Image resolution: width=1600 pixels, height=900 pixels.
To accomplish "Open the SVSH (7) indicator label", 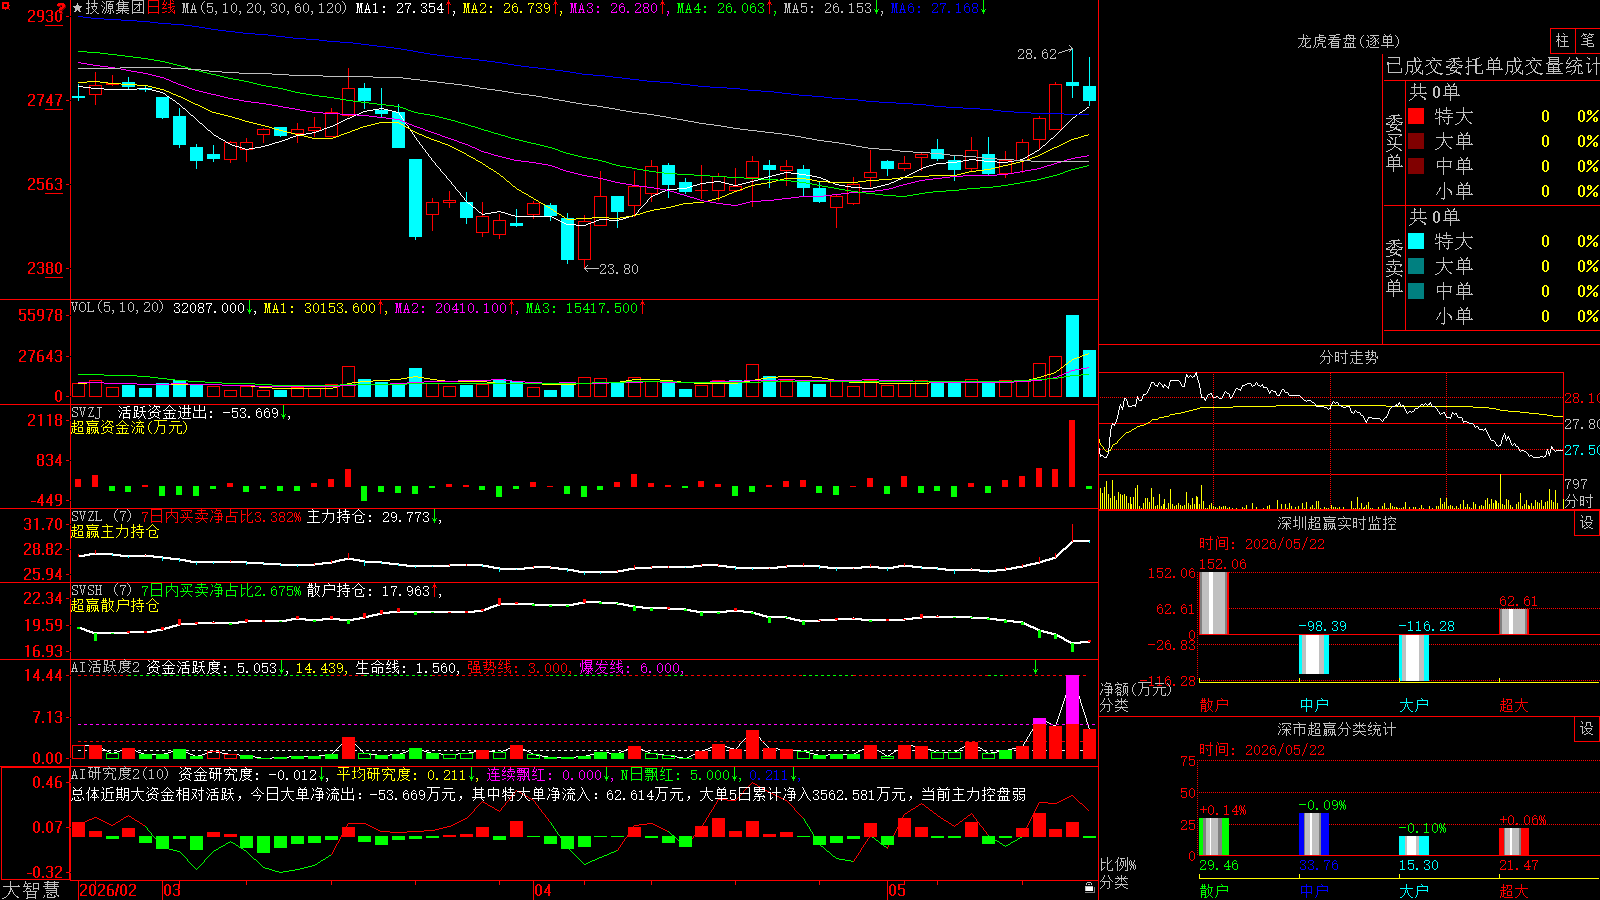I will tap(101, 591).
